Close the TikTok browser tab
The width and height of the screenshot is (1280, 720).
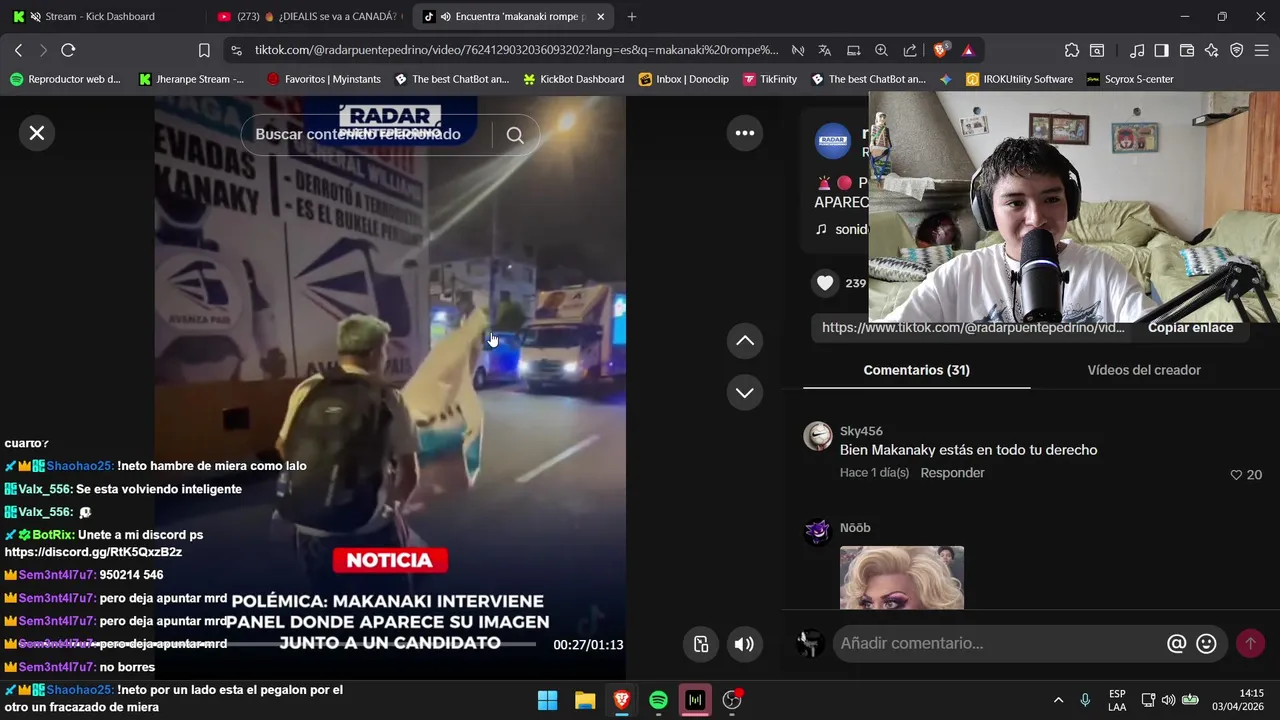pos(600,17)
